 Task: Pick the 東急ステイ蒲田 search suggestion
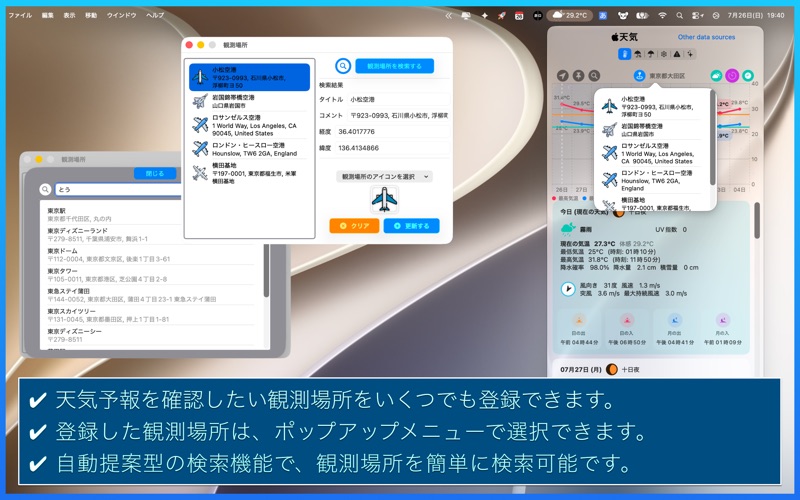coord(151,295)
